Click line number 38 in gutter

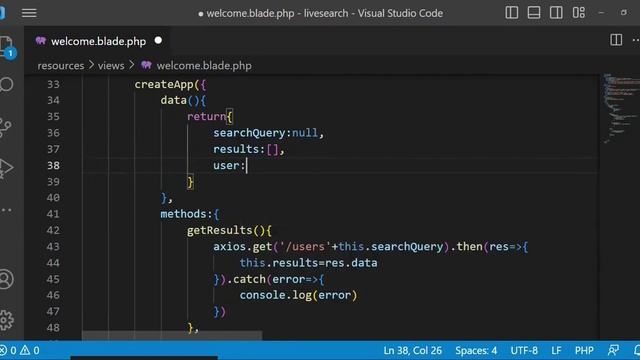53,165
